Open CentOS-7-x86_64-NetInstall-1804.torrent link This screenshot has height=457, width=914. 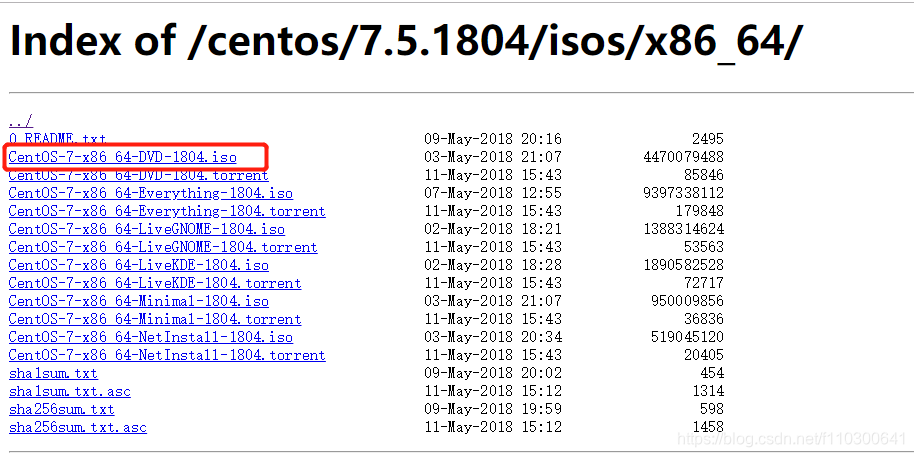coord(167,355)
